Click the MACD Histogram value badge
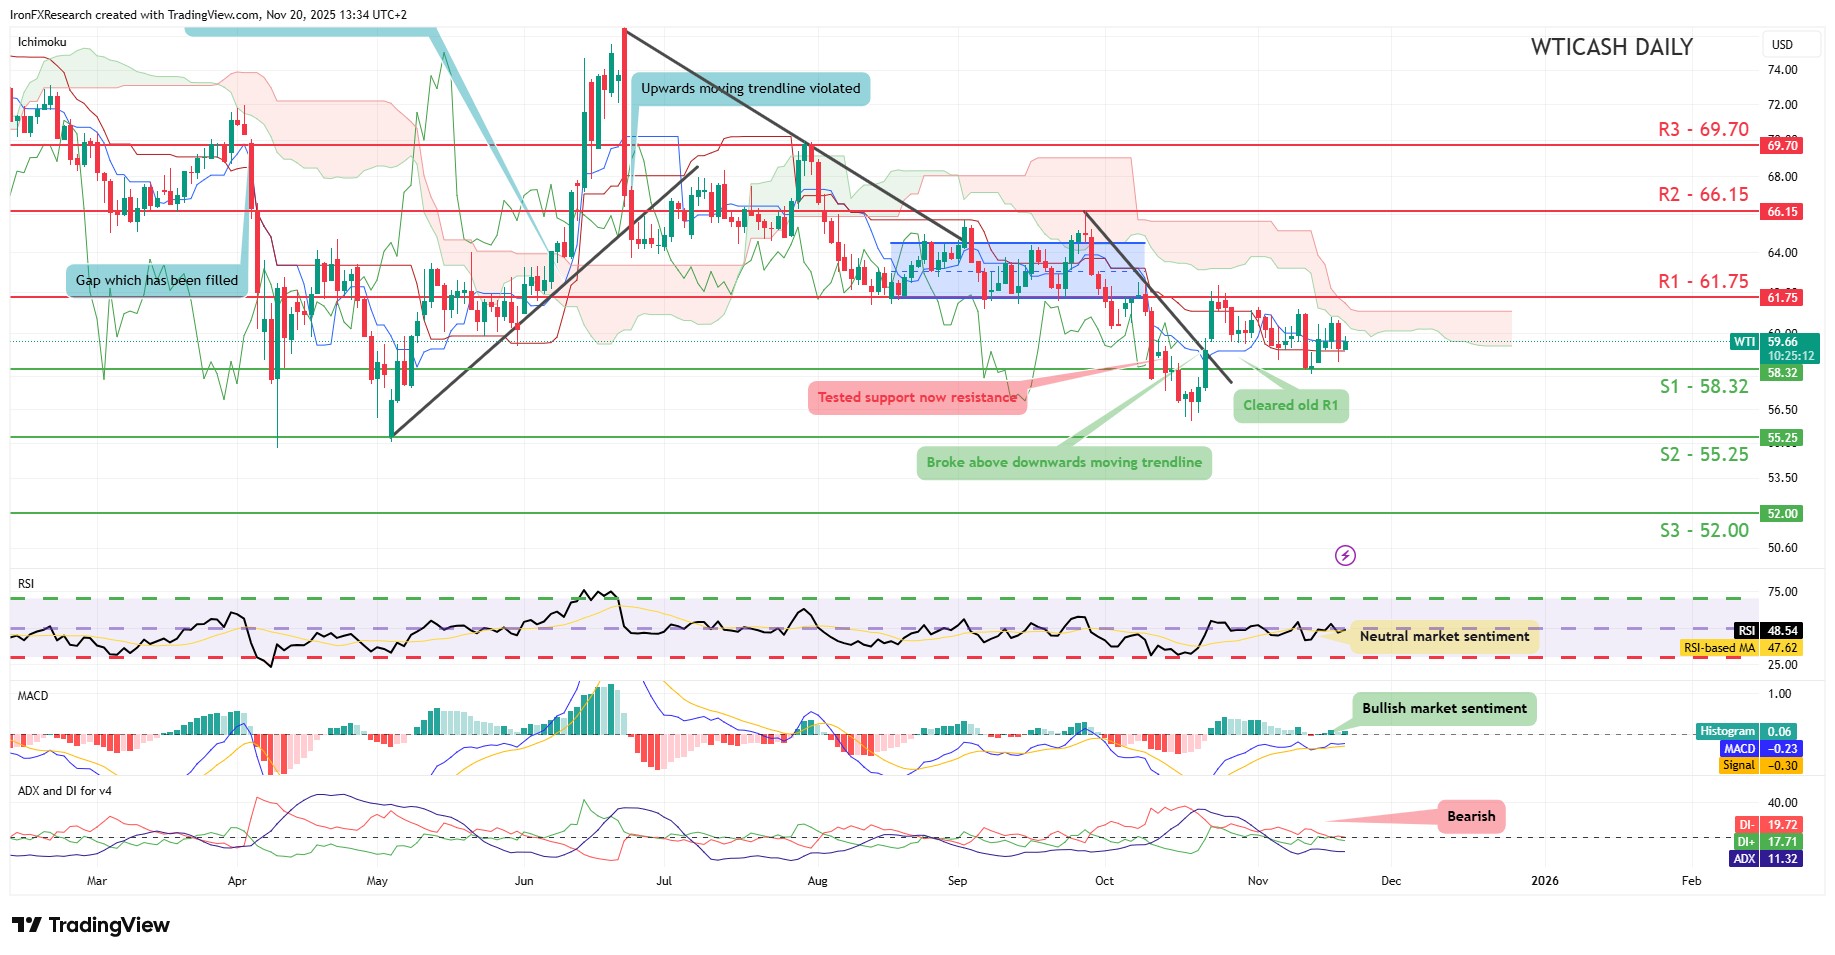 point(1748,731)
